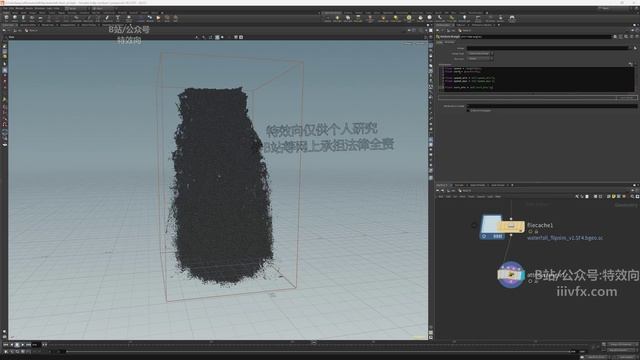Select the Box tool on the Create shelf
This screenshot has height=360, width=640.
pyautogui.click(x=7, y=18)
